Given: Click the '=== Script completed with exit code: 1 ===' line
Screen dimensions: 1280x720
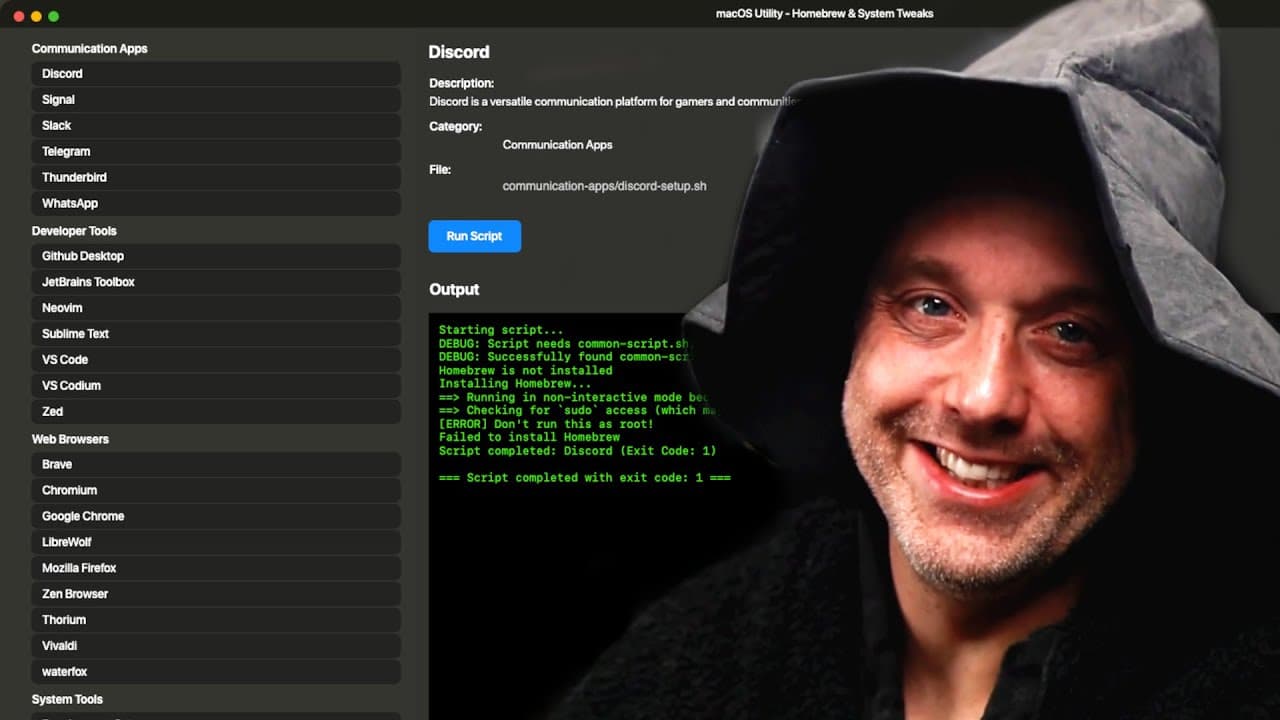Looking at the screenshot, I should click(584, 478).
